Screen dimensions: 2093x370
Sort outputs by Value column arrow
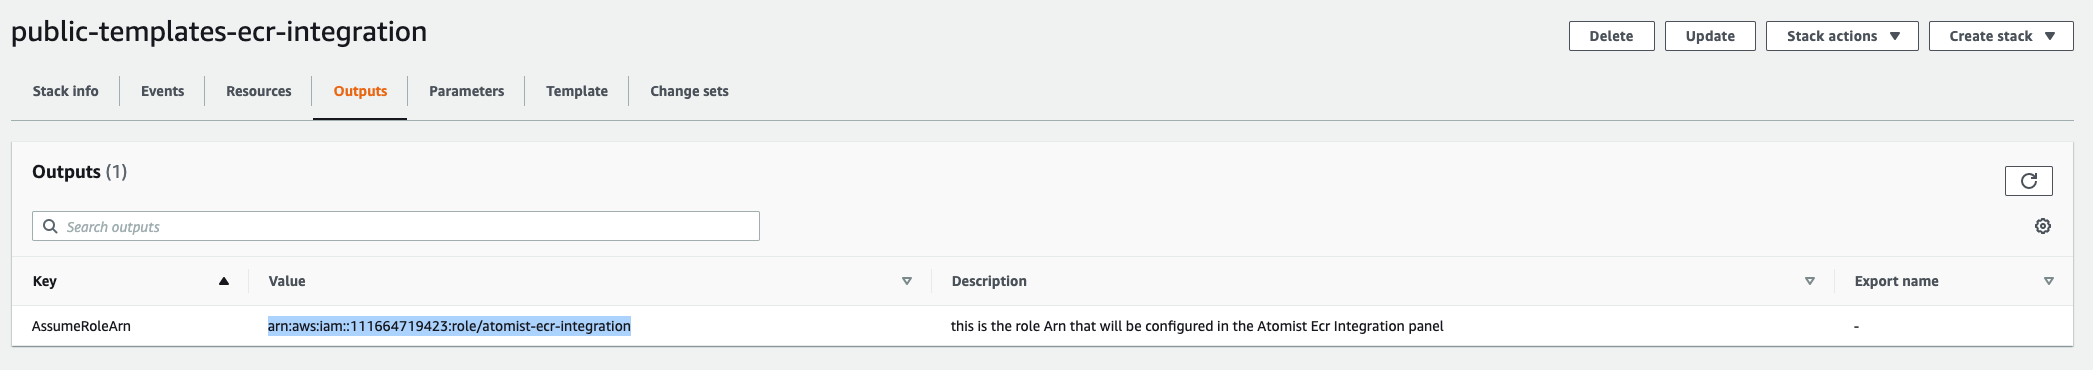[907, 281]
